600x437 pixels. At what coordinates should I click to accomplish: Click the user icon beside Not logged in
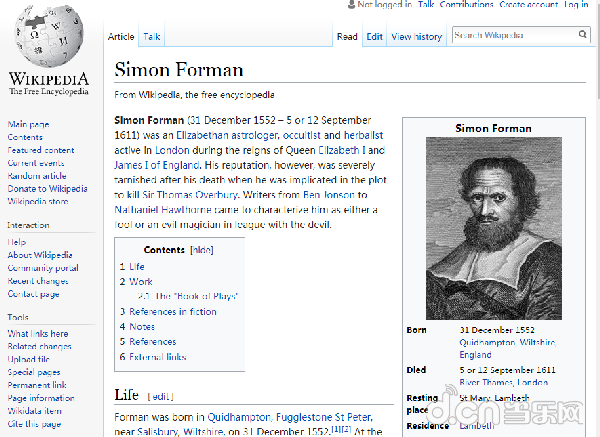(351, 4)
